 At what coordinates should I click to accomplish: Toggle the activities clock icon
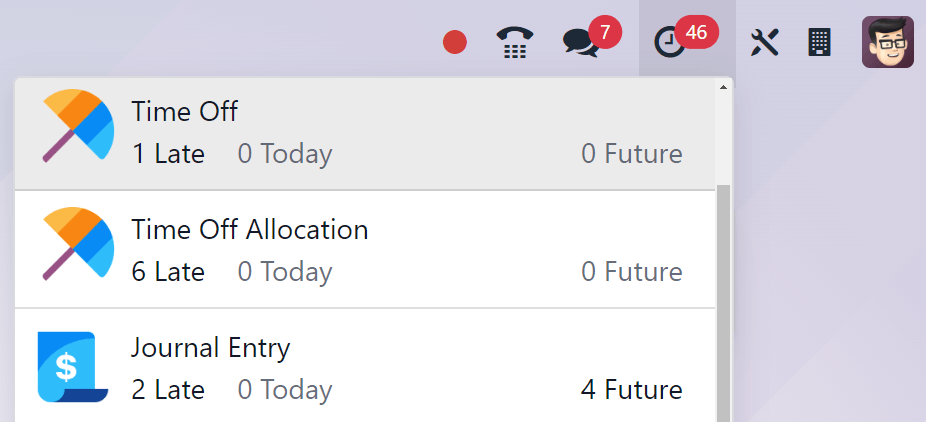[667, 42]
